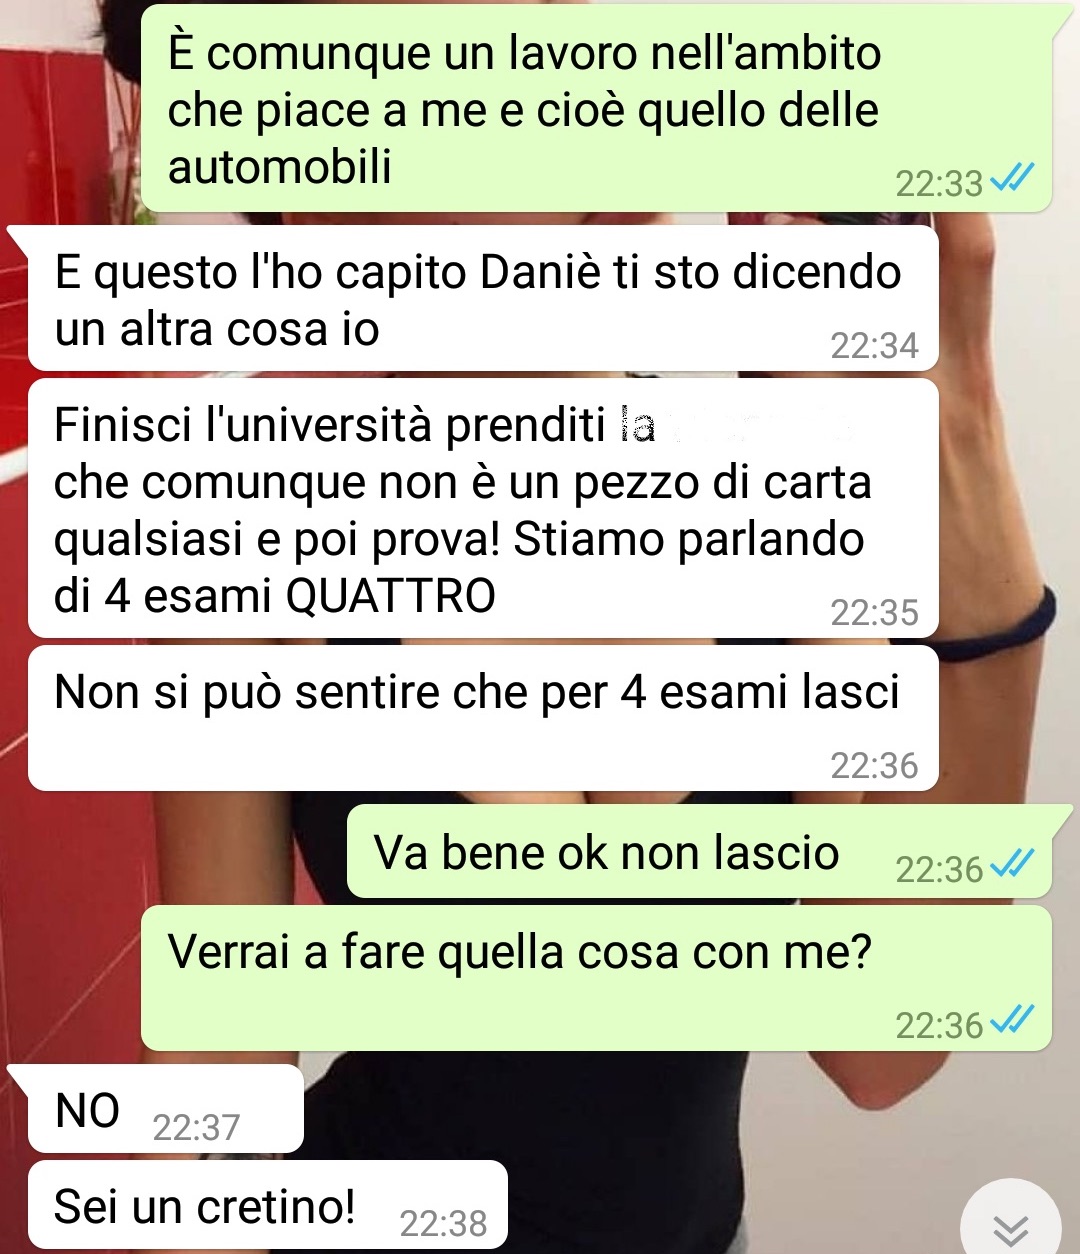The width and height of the screenshot is (1080, 1254).
Task: Tap blue read ticks on automobili message
Action: (x=1011, y=179)
